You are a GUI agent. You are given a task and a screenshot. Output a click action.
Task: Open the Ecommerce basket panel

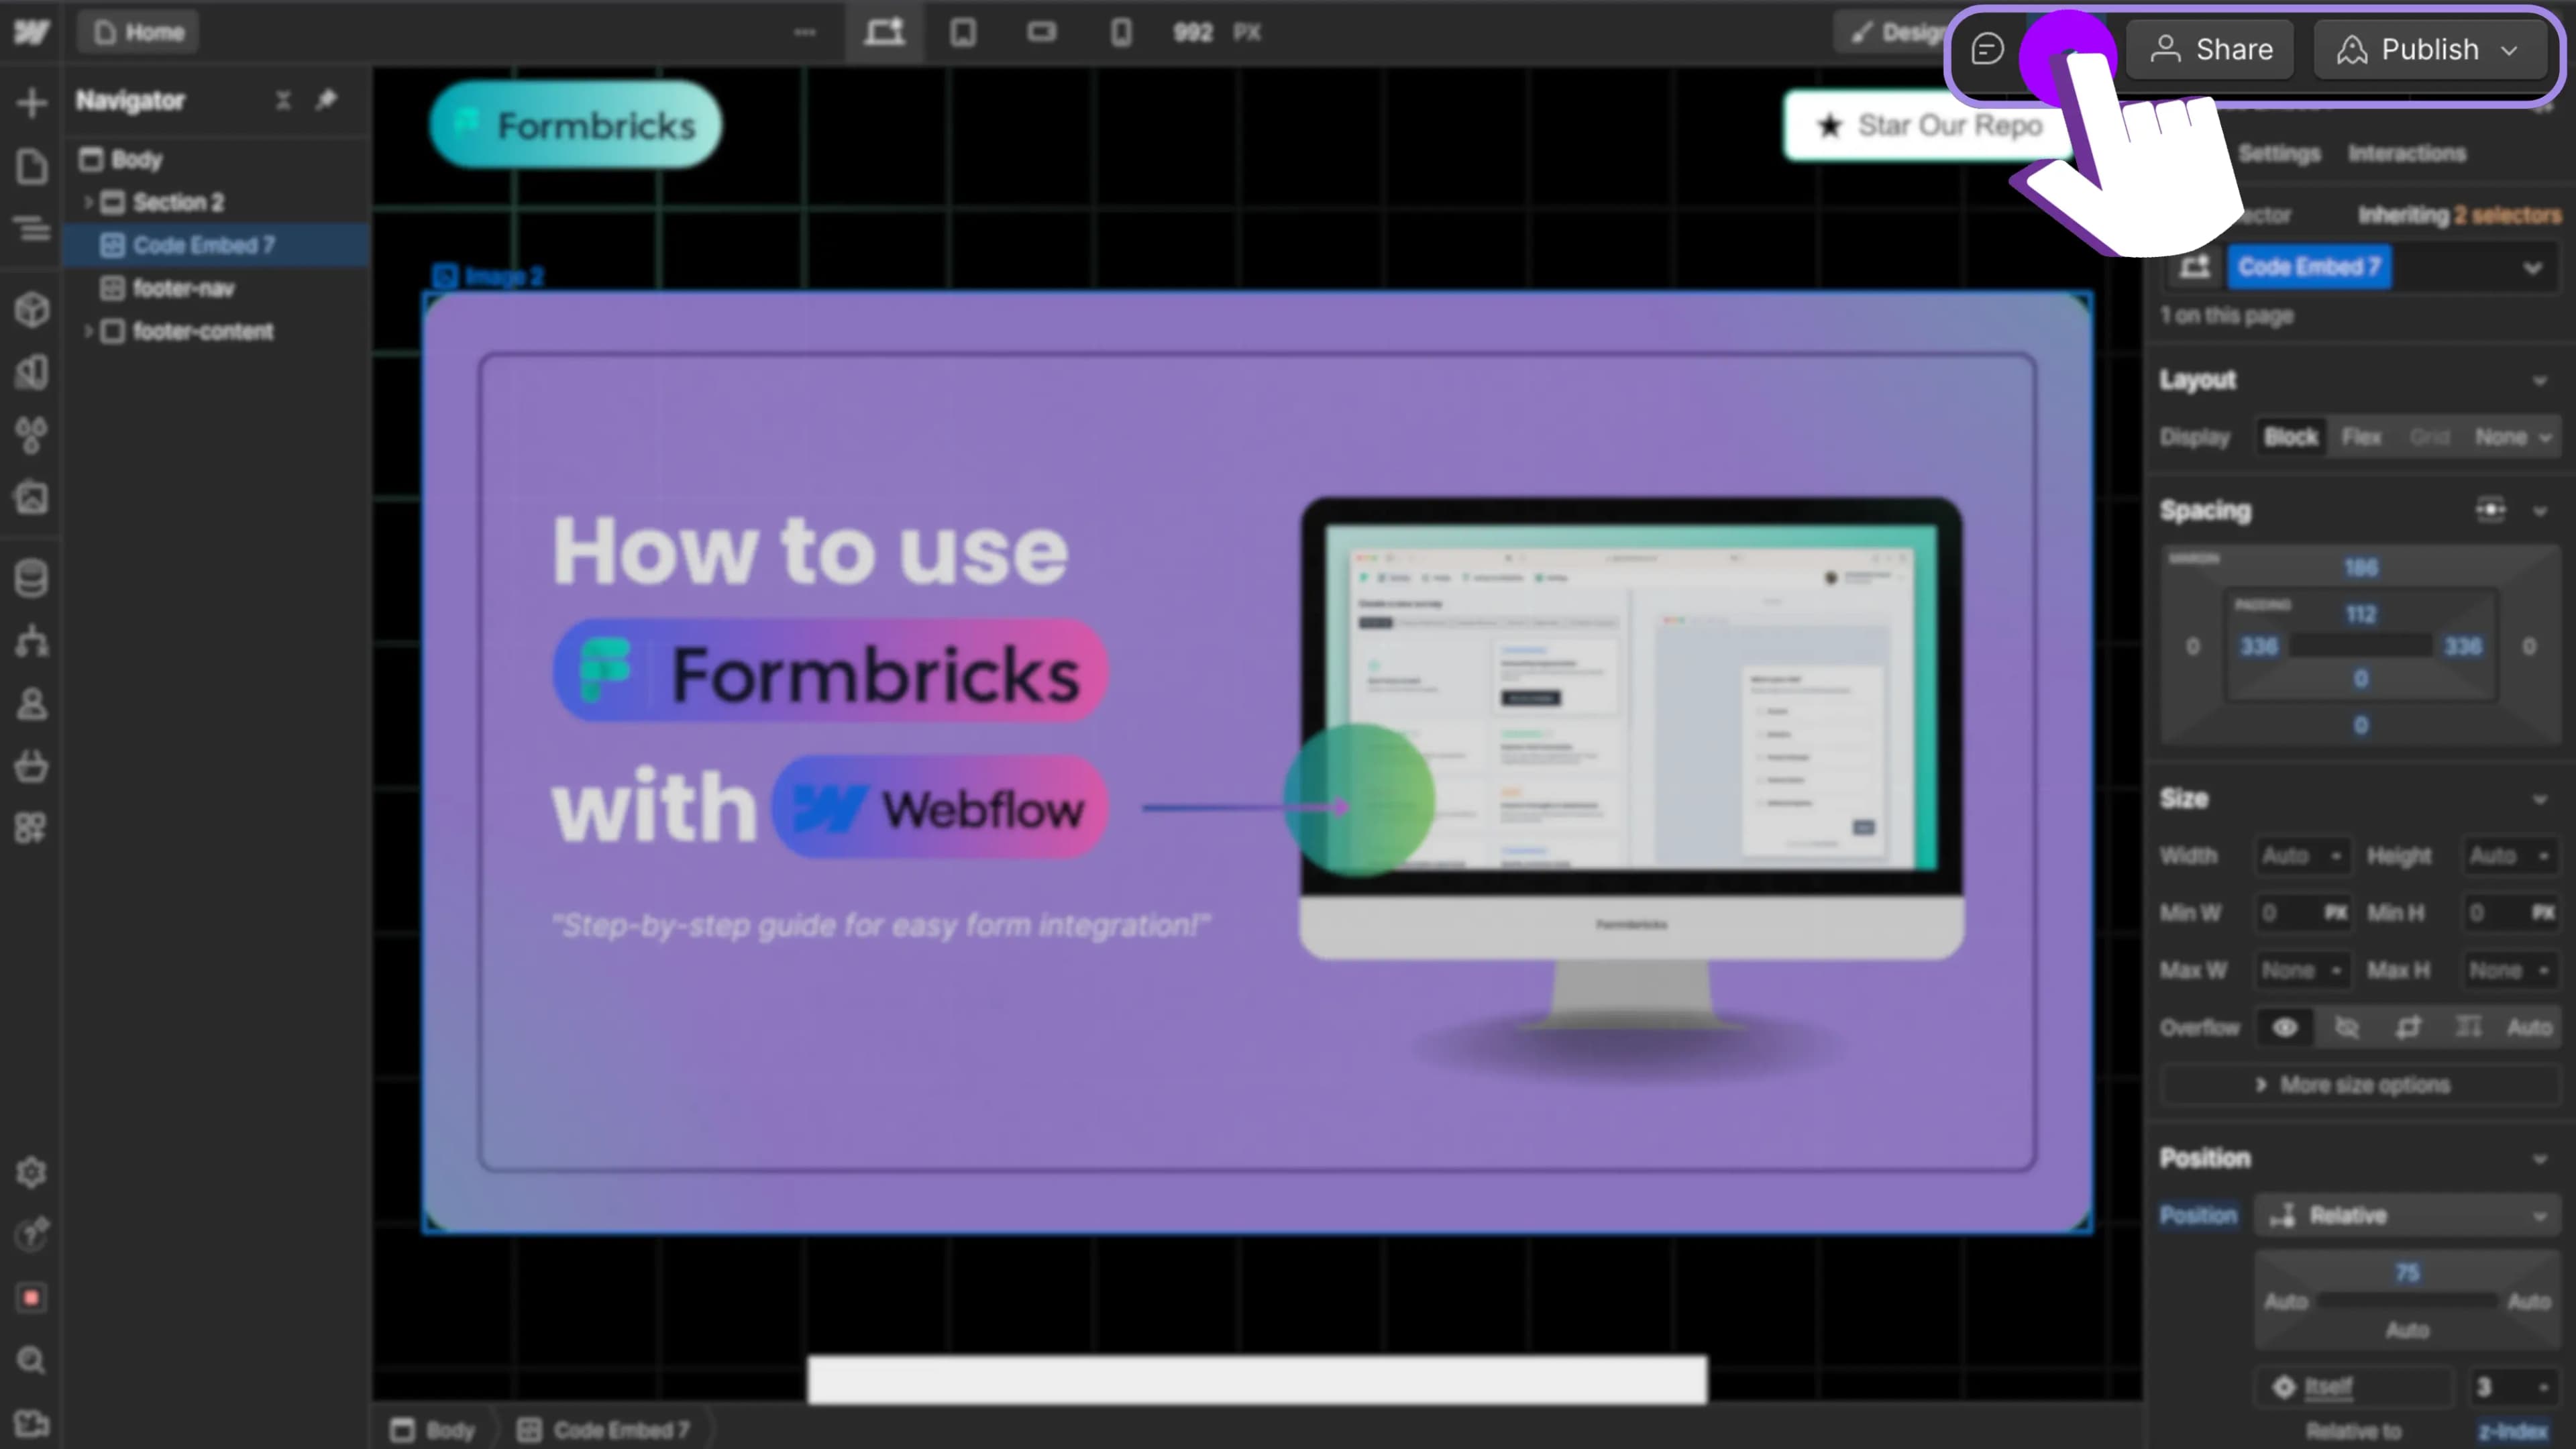pos(31,766)
